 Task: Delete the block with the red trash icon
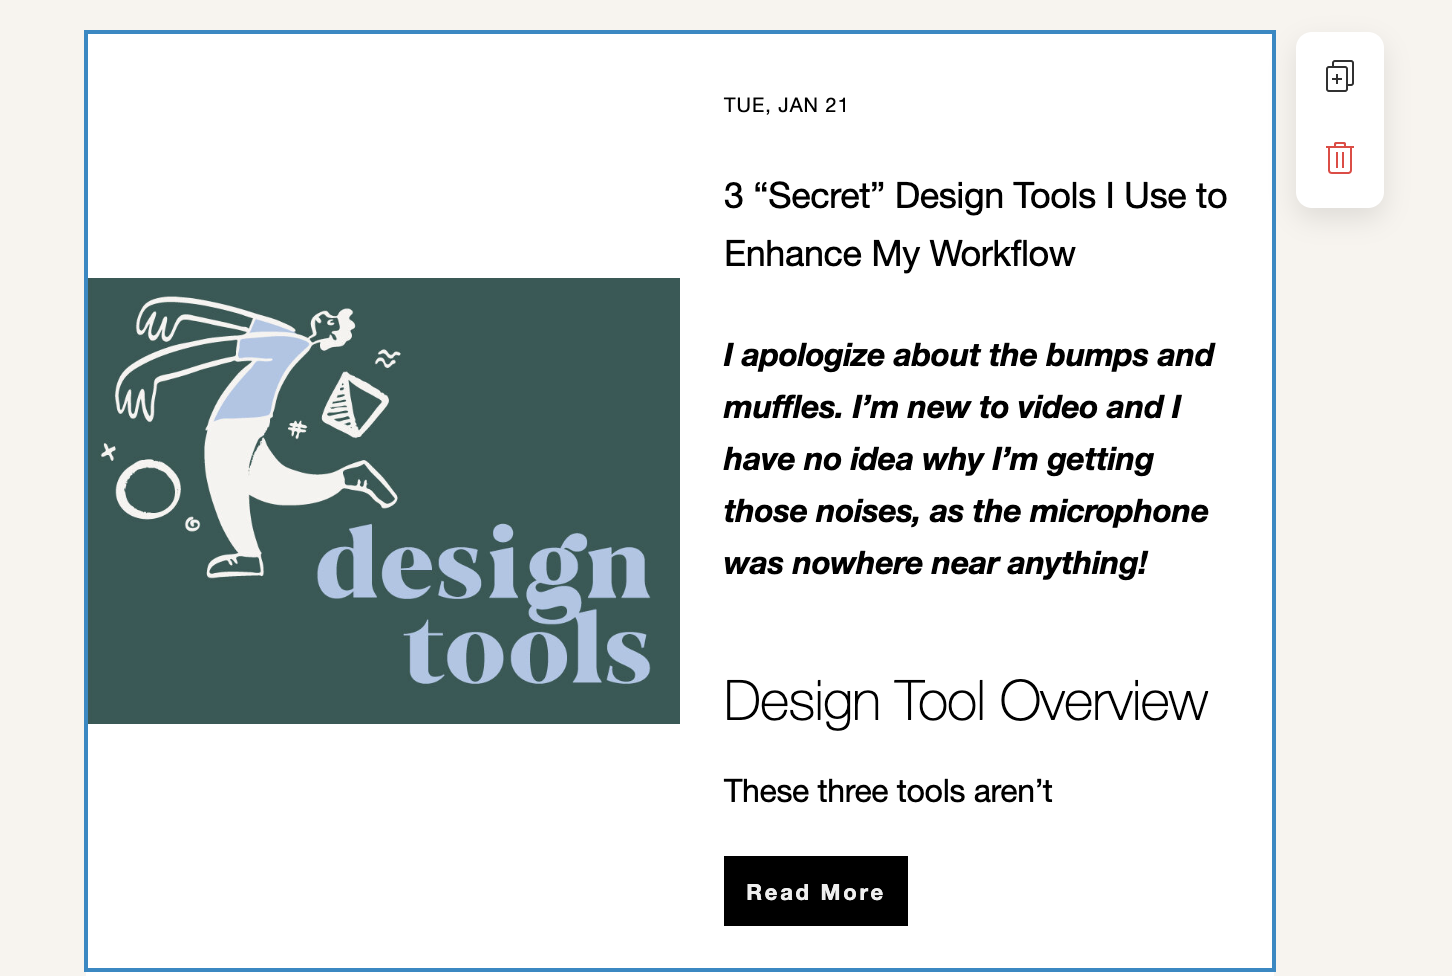coord(1339,158)
